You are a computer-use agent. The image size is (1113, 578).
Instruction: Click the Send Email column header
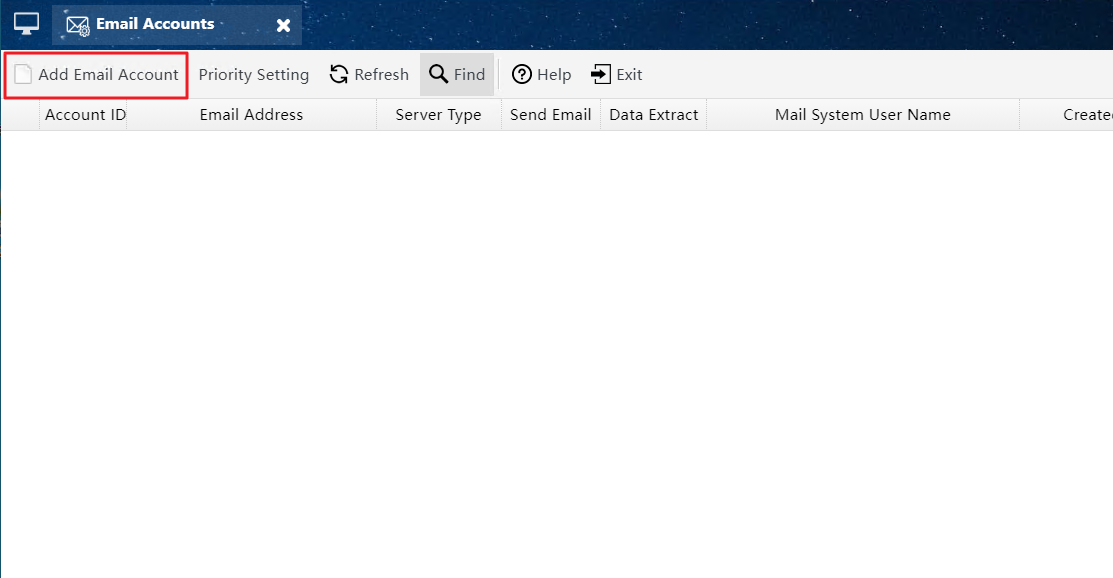(551, 115)
